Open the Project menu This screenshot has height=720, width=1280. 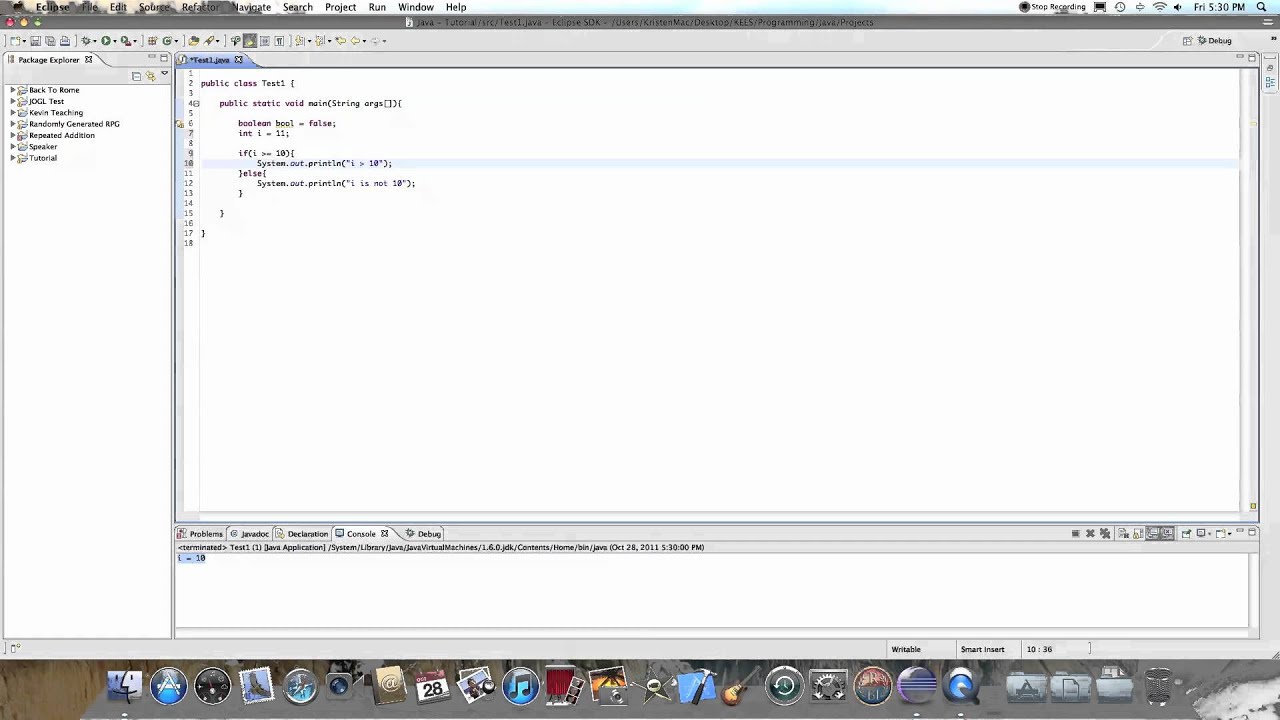point(340,7)
